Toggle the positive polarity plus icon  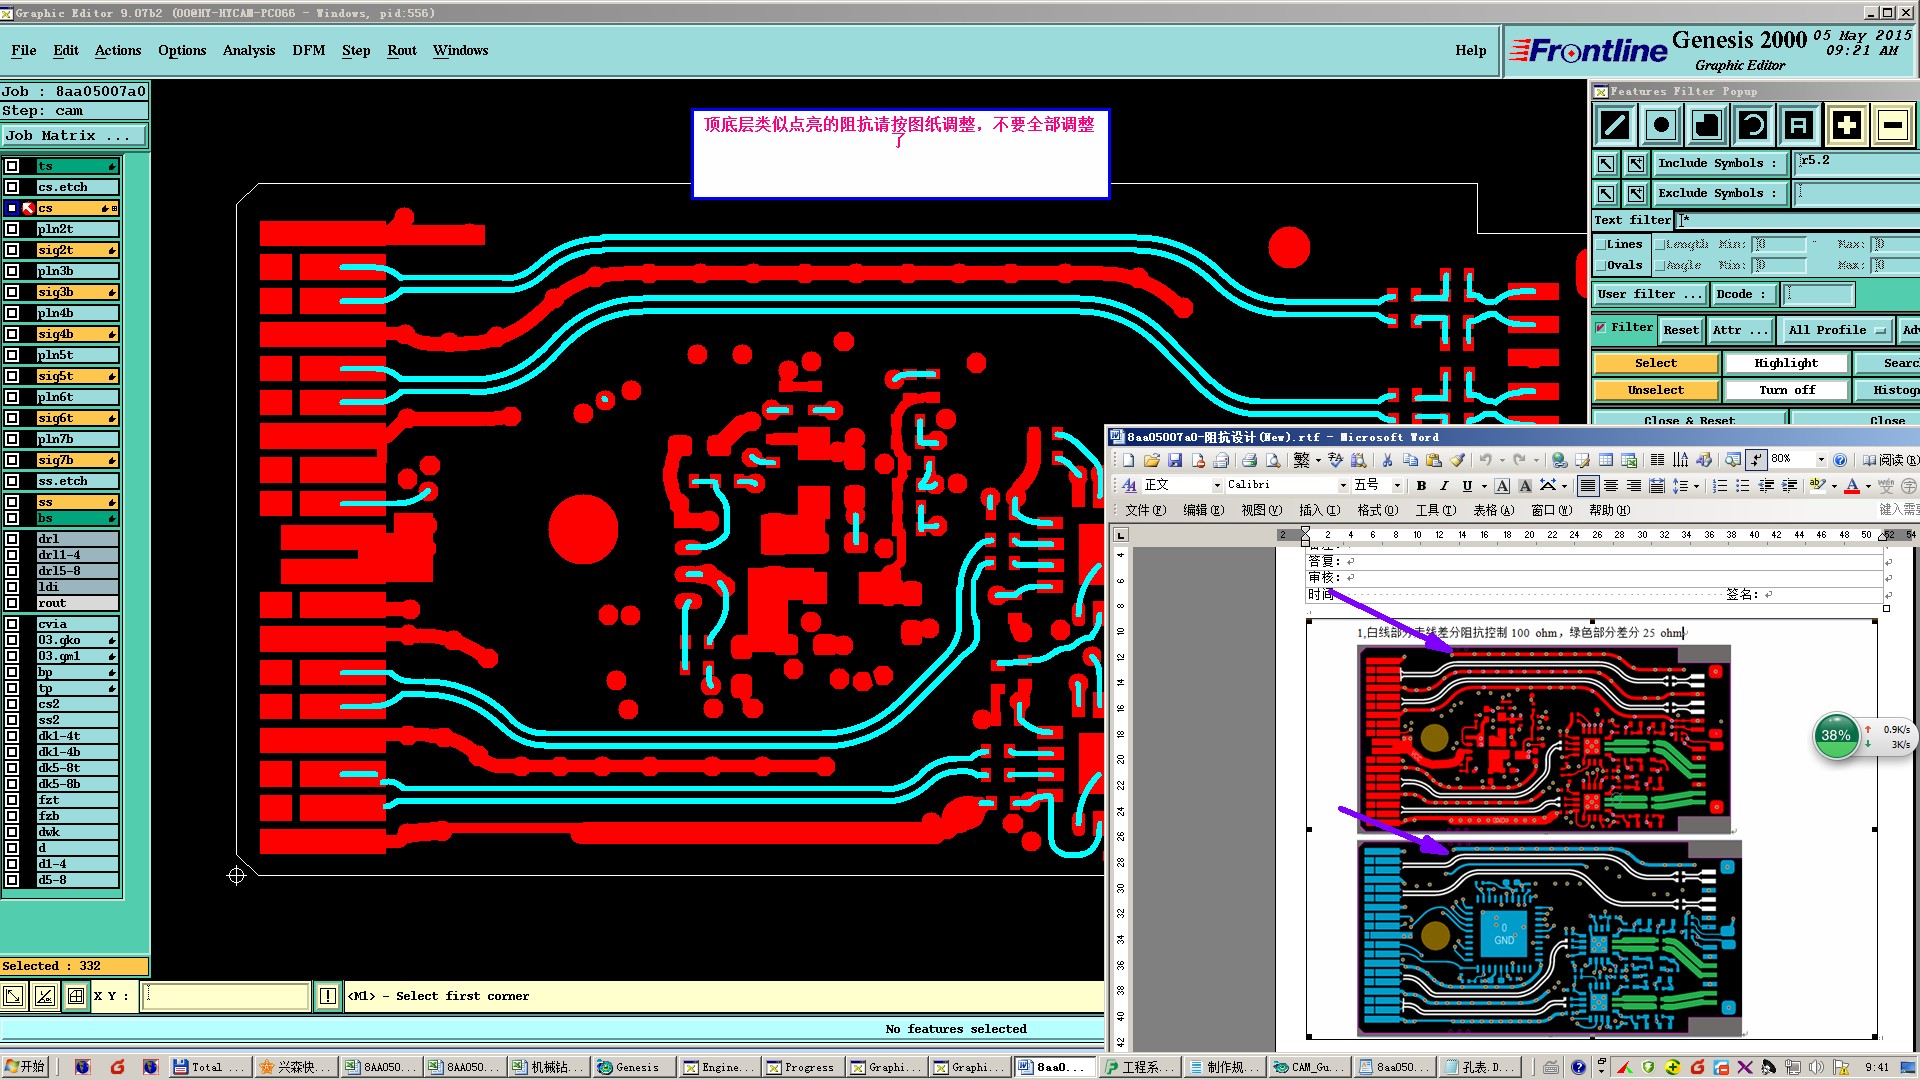pyautogui.click(x=1846, y=125)
